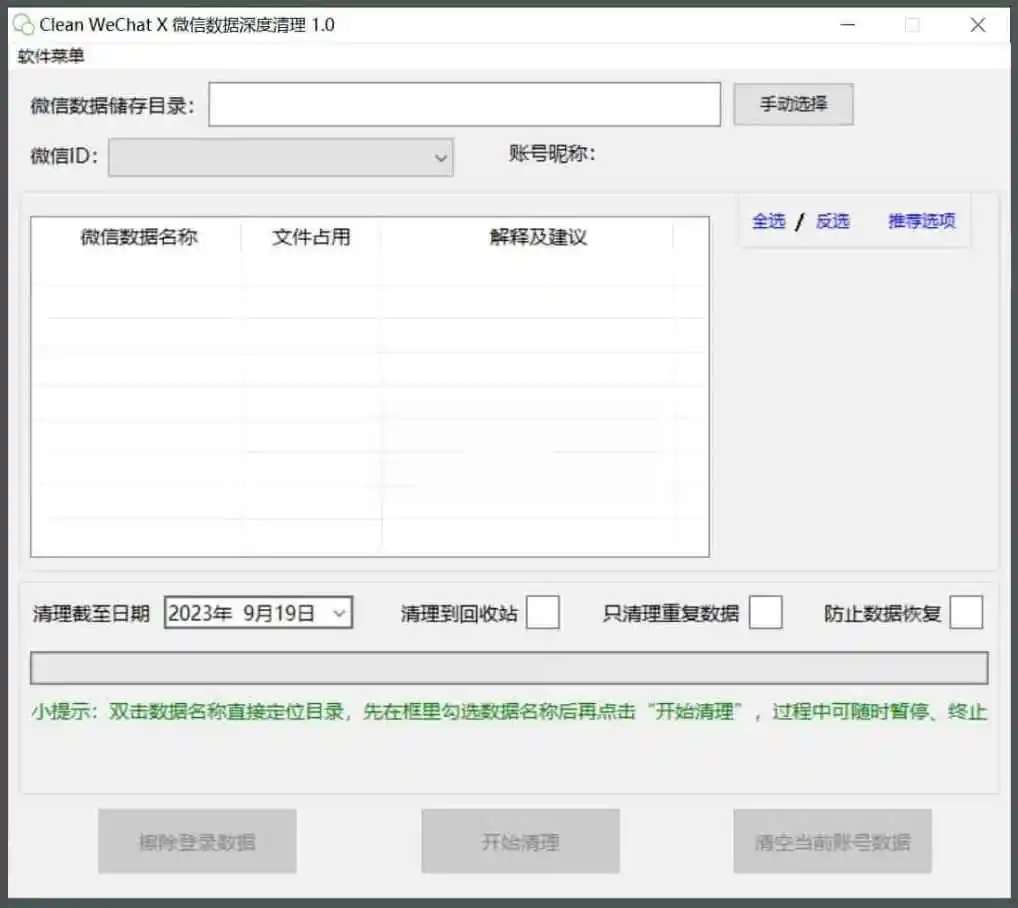Open the 微信ID dropdown
Screen dimensions: 1018x908
tap(280, 157)
